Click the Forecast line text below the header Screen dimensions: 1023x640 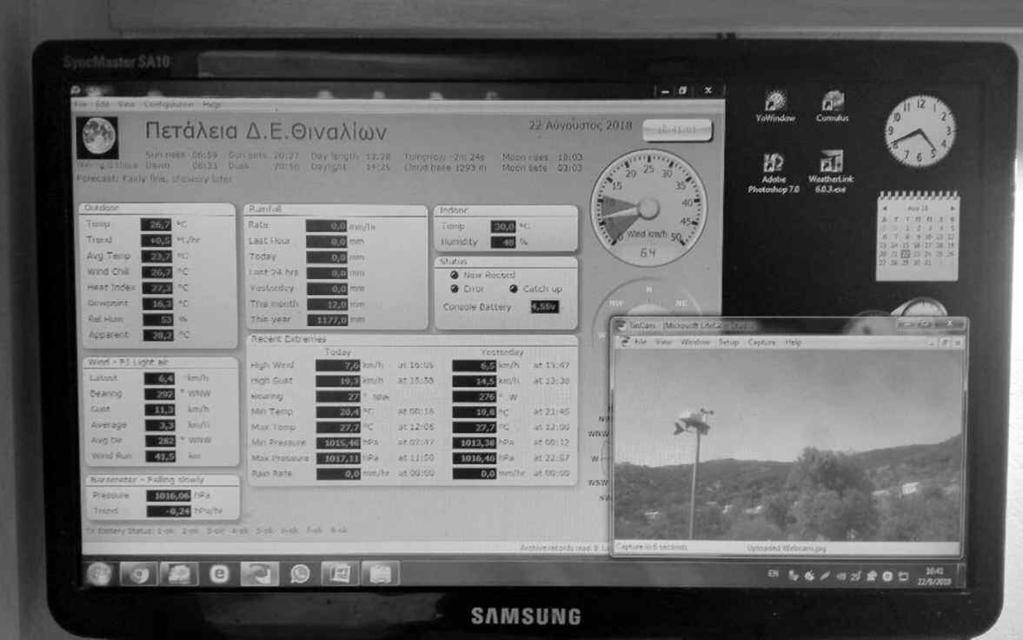point(154,178)
